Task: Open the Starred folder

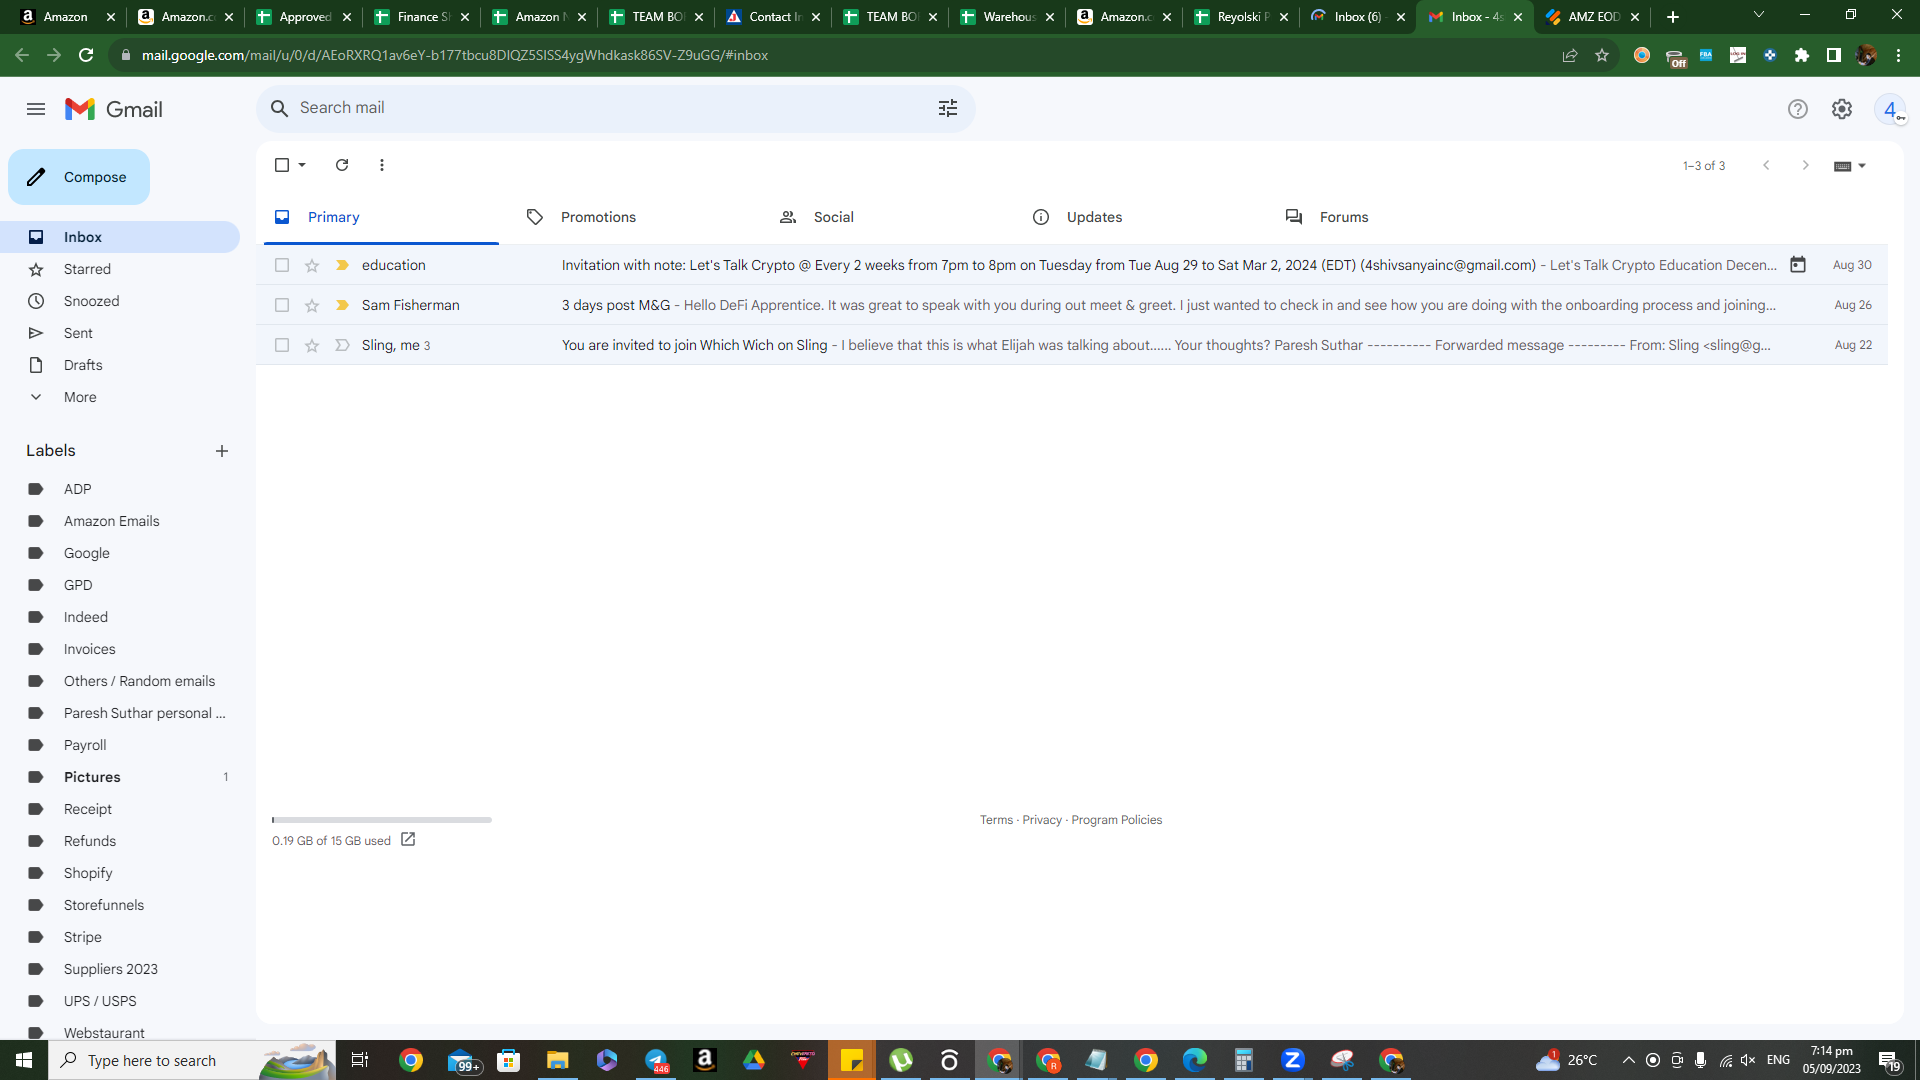Action: (x=120, y=269)
